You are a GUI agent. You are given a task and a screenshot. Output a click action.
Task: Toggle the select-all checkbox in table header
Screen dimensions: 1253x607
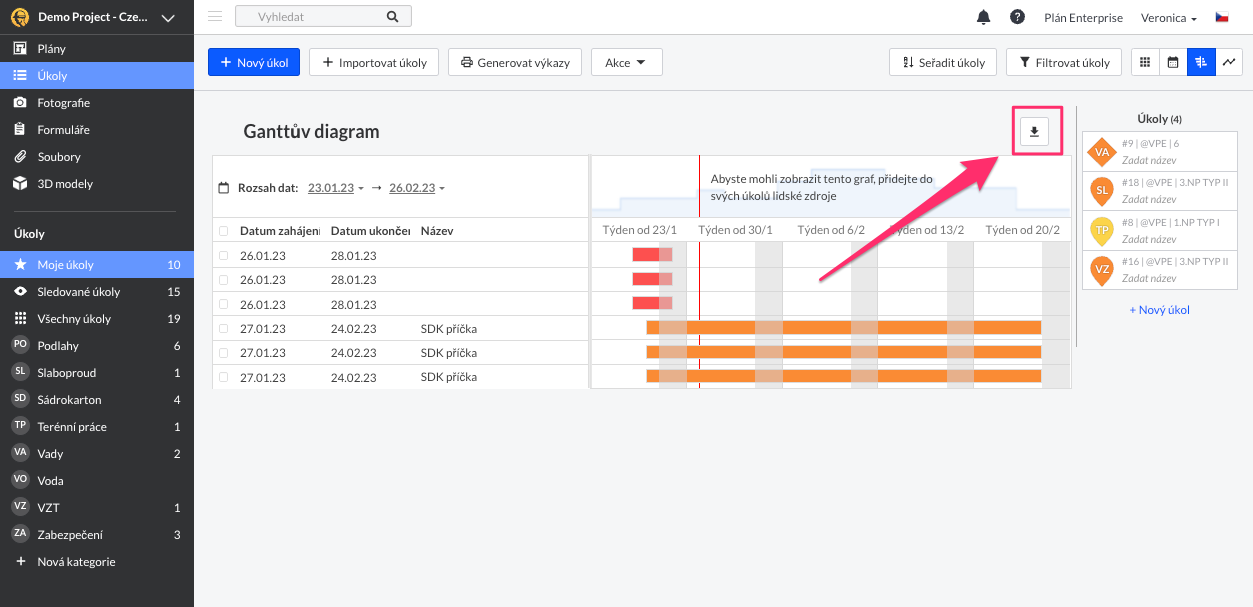point(223,231)
